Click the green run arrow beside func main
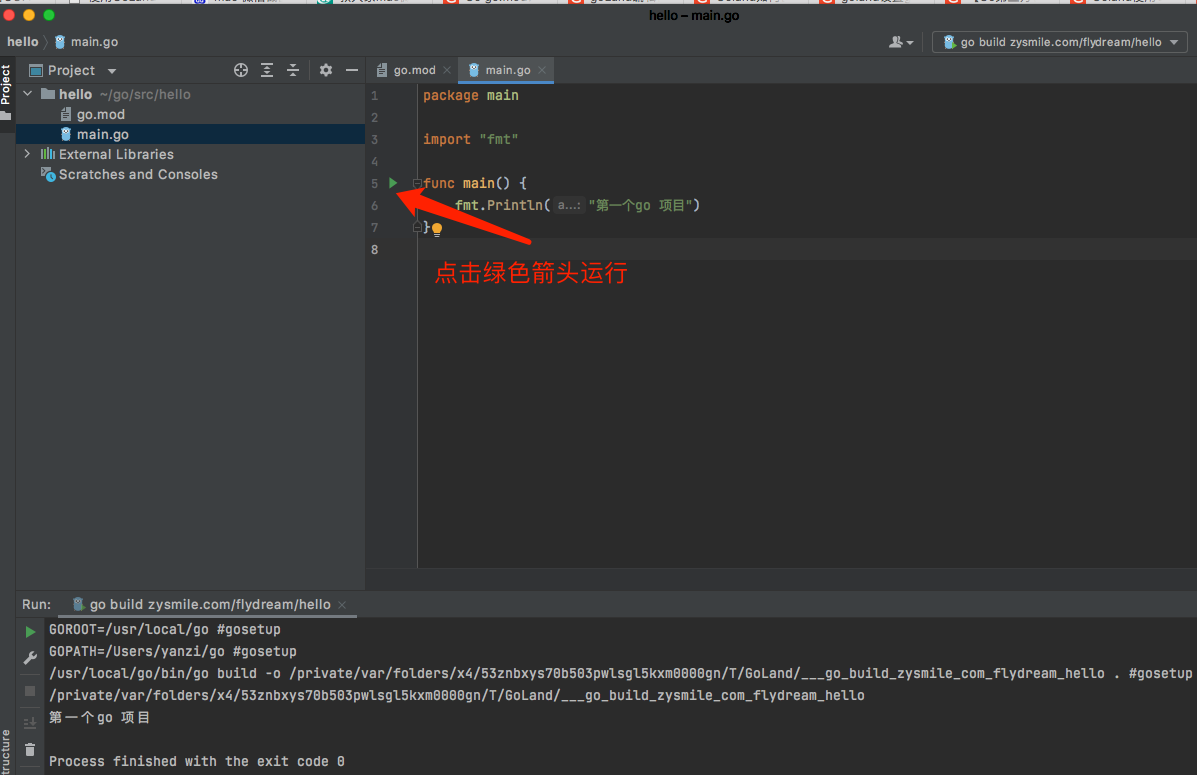The image size is (1197, 775). (393, 183)
